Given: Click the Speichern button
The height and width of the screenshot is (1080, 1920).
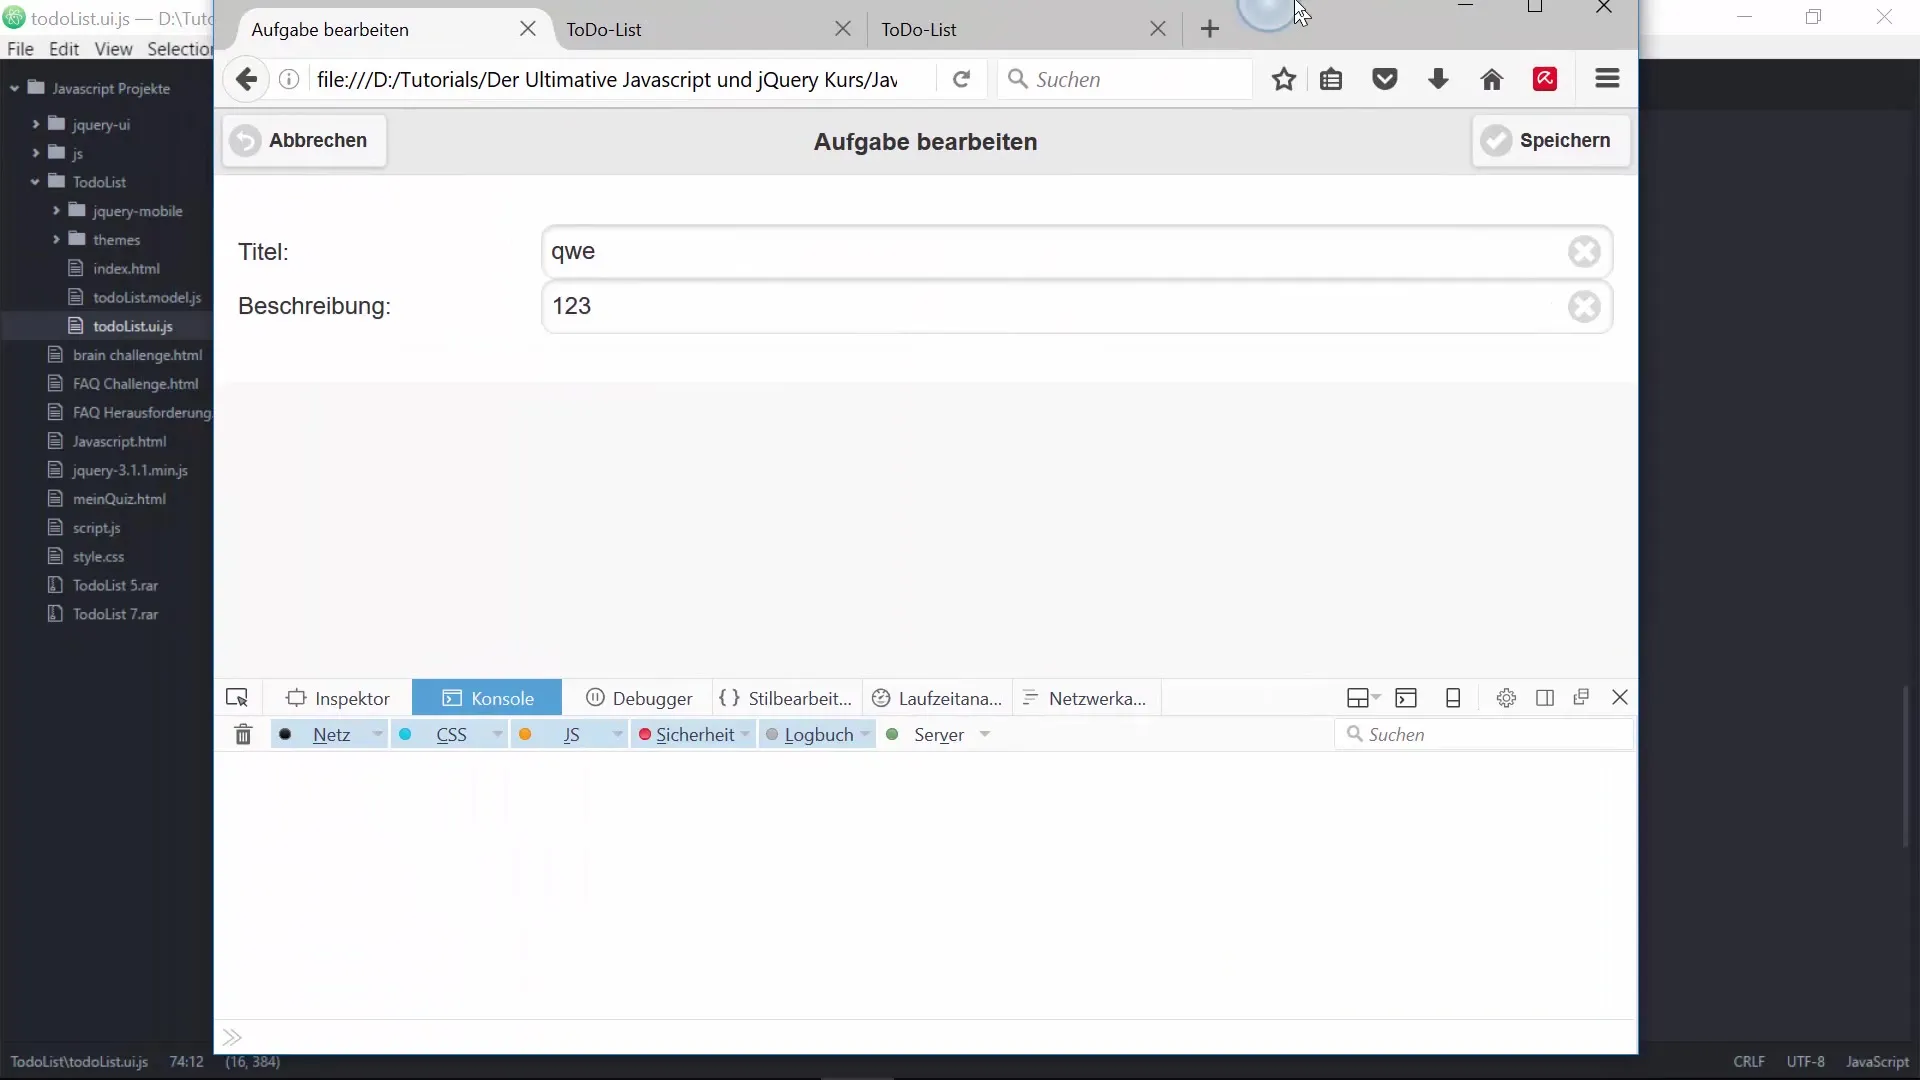Looking at the screenshot, I should click(x=1550, y=141).
